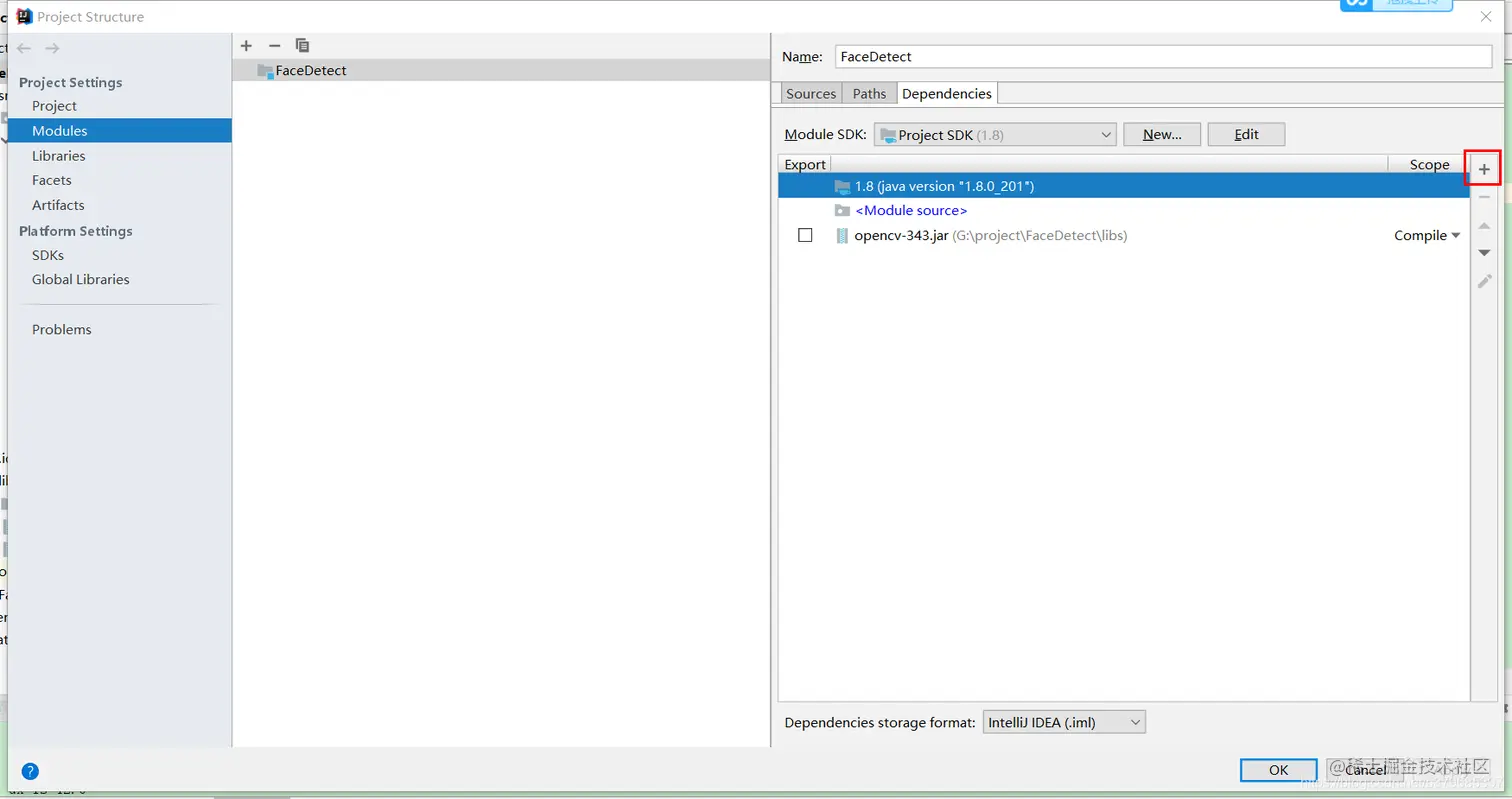Viewport: 1512px width, 799px height.
Task: Remove dependency with minus button
Action: (x=1484, y=198)
